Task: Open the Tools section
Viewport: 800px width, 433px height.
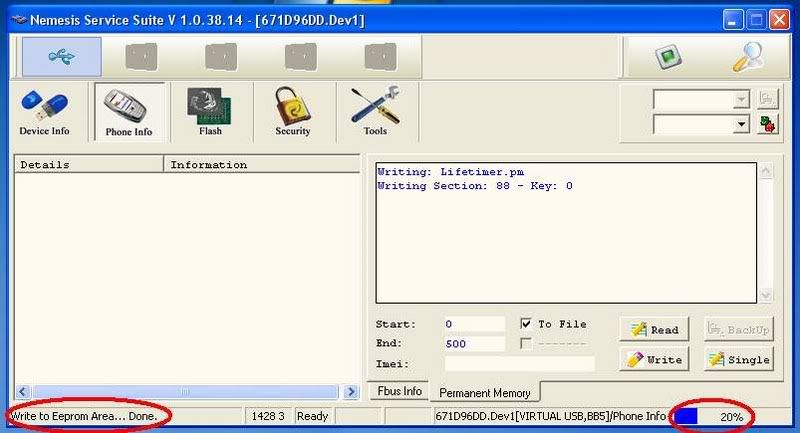Action: 375,113
